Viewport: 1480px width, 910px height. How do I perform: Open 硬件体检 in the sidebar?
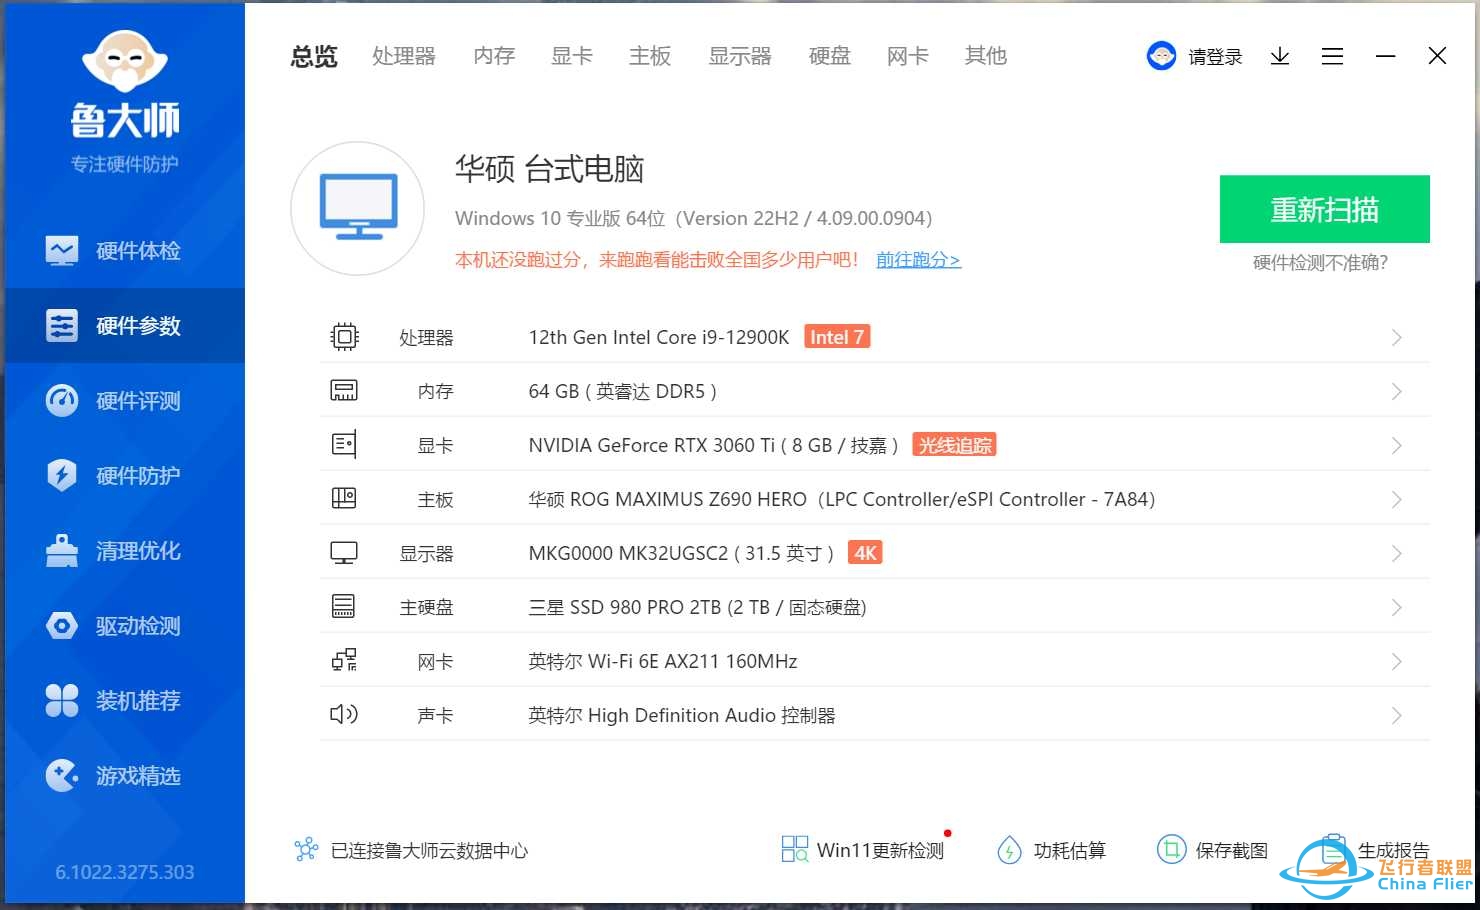(x=124, y=251)
